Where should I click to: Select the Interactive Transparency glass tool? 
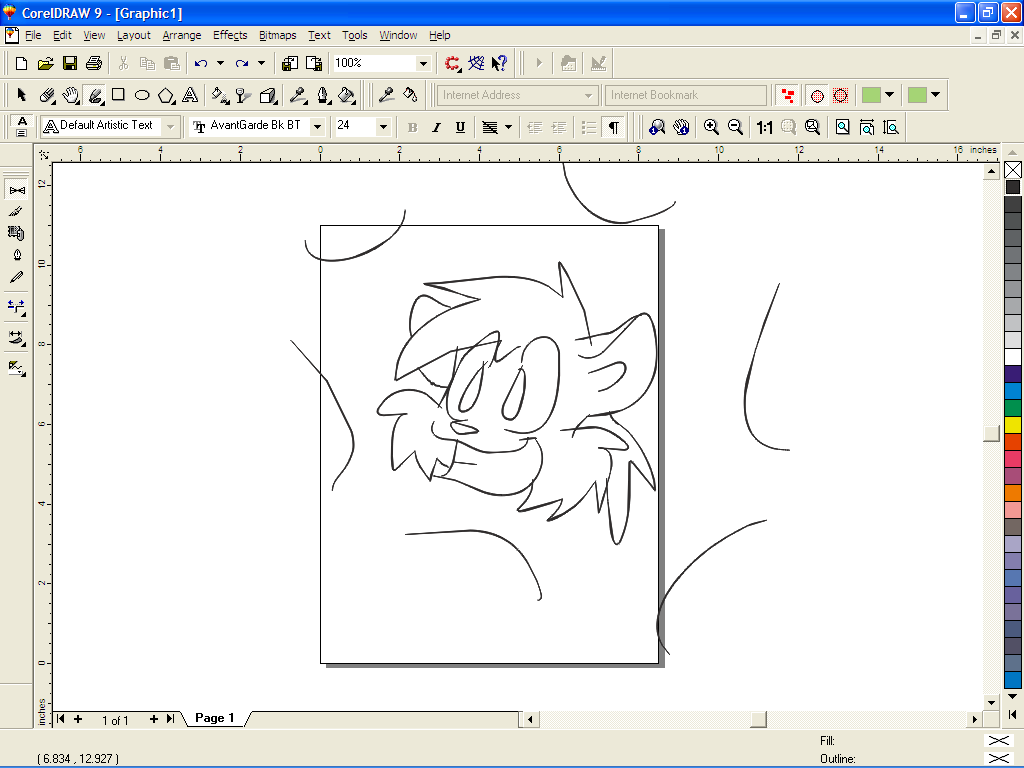244,95
